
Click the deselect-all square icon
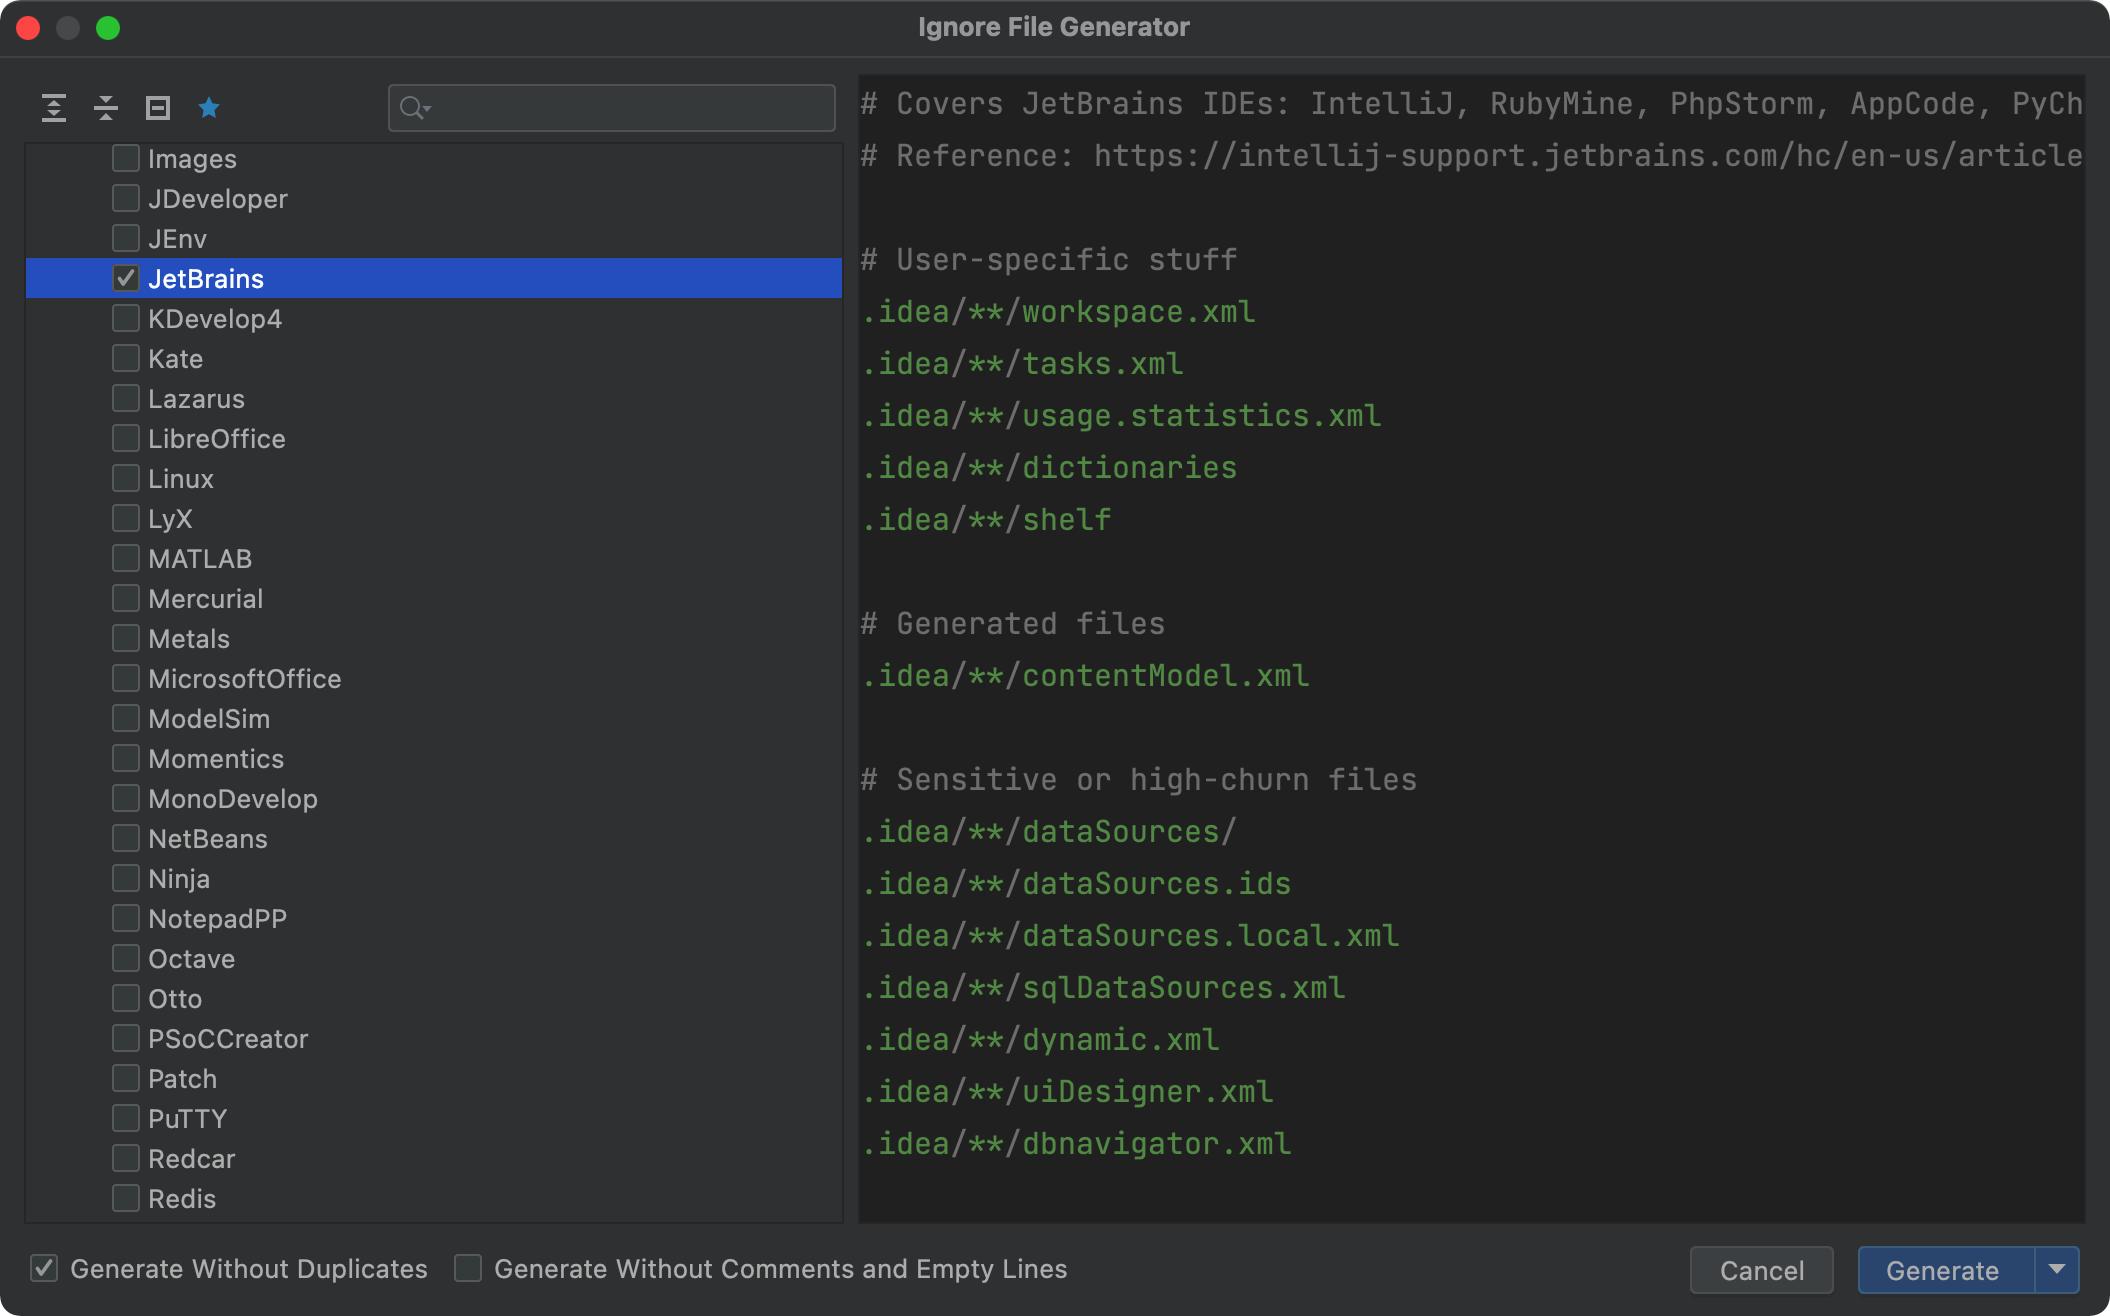[158, 108]
